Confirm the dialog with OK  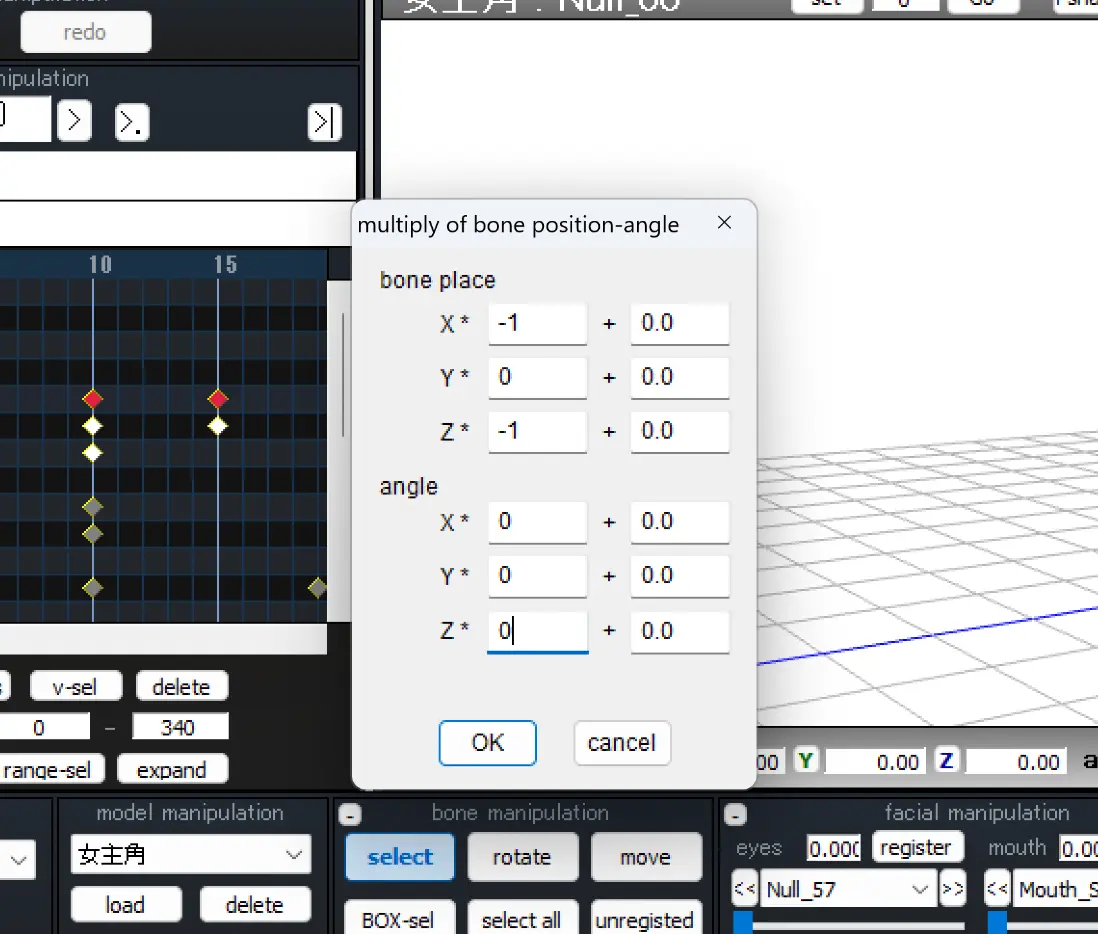(487, 743)
